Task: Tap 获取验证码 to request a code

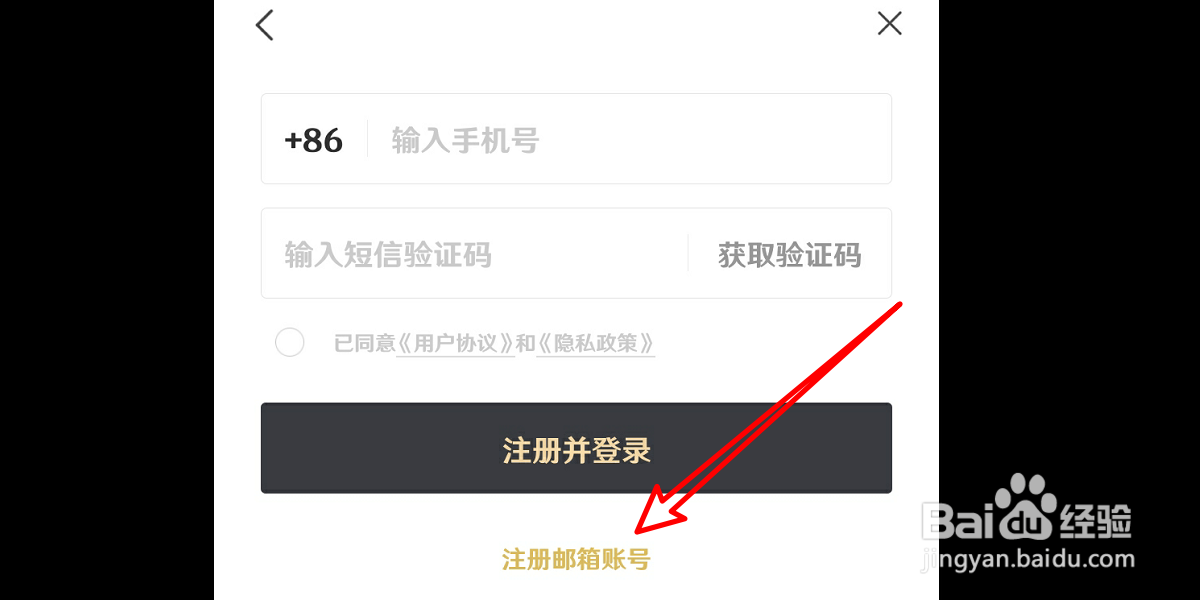Action: tap(789, 255)
